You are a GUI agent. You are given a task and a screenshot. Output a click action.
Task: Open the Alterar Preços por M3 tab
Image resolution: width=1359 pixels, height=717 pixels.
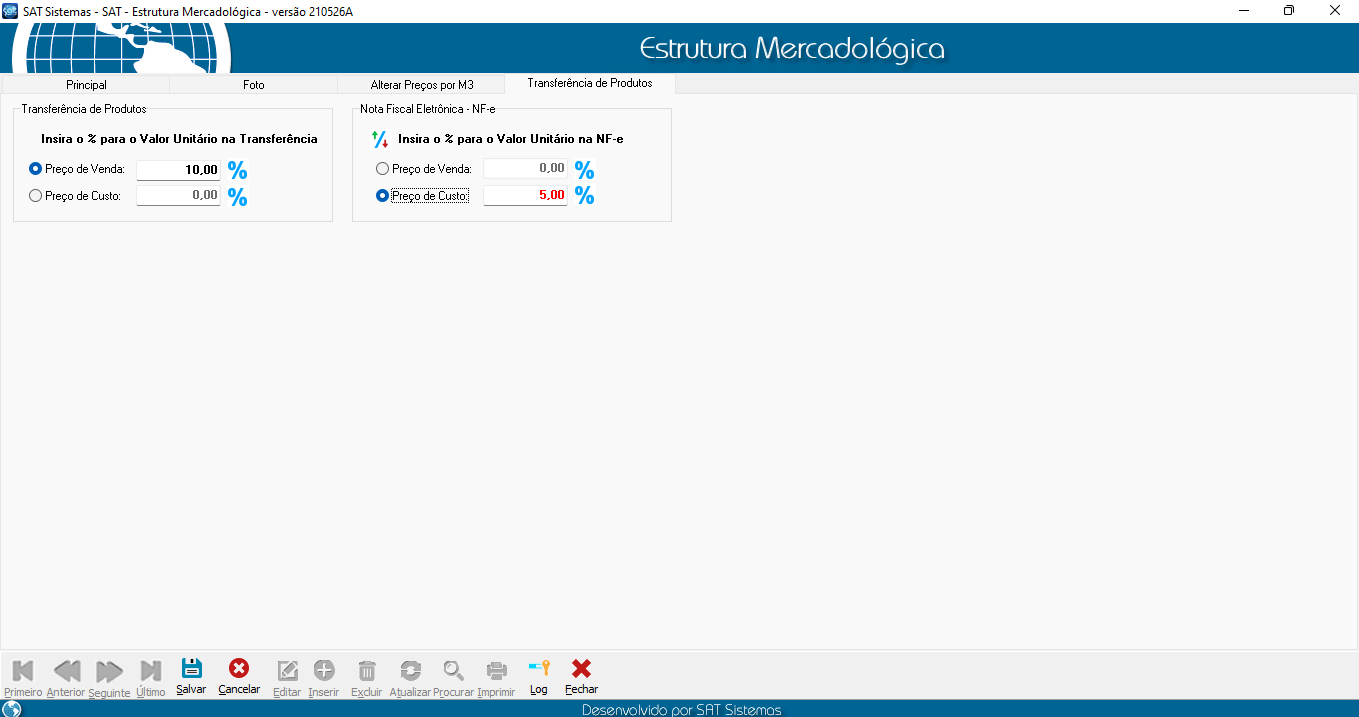click(x=422, y=85)
